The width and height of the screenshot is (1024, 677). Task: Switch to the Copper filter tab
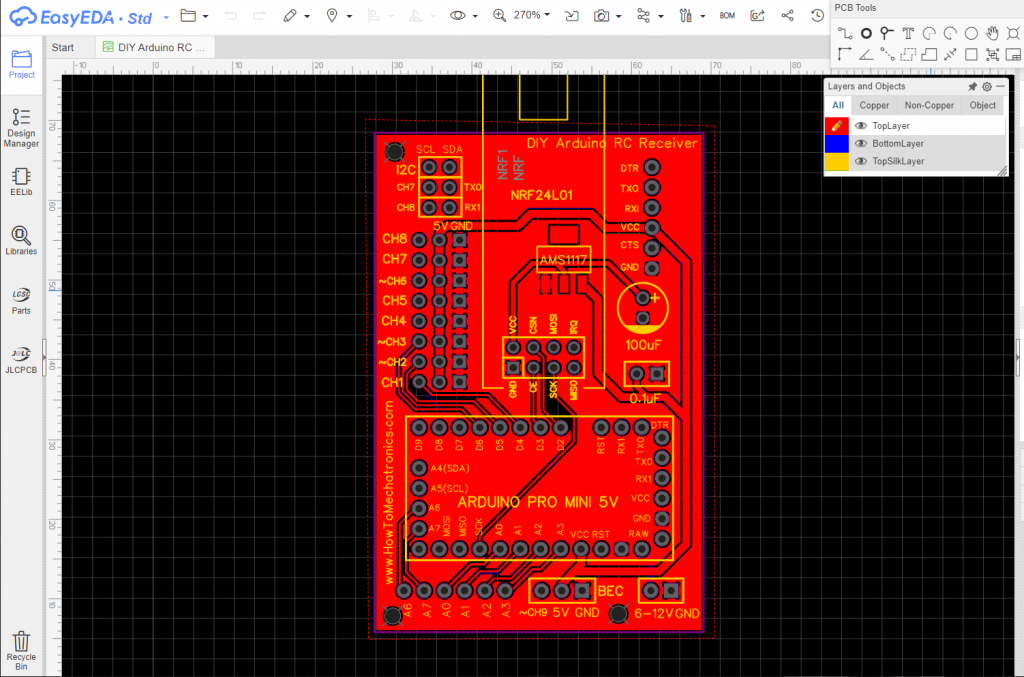tap(874, 104)
